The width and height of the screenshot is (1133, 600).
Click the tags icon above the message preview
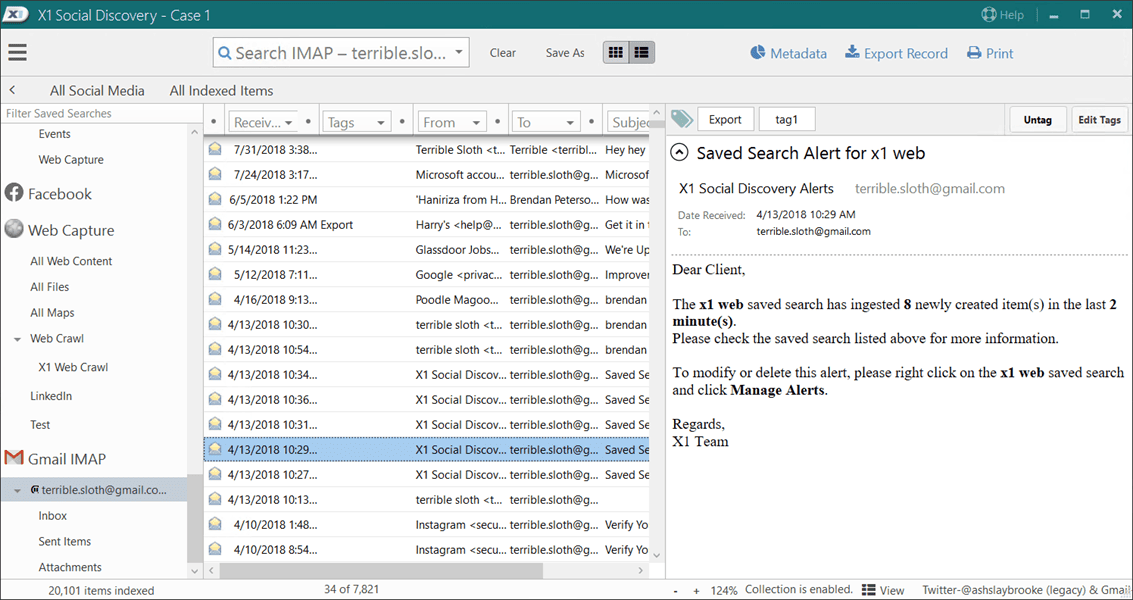point(681,119)
